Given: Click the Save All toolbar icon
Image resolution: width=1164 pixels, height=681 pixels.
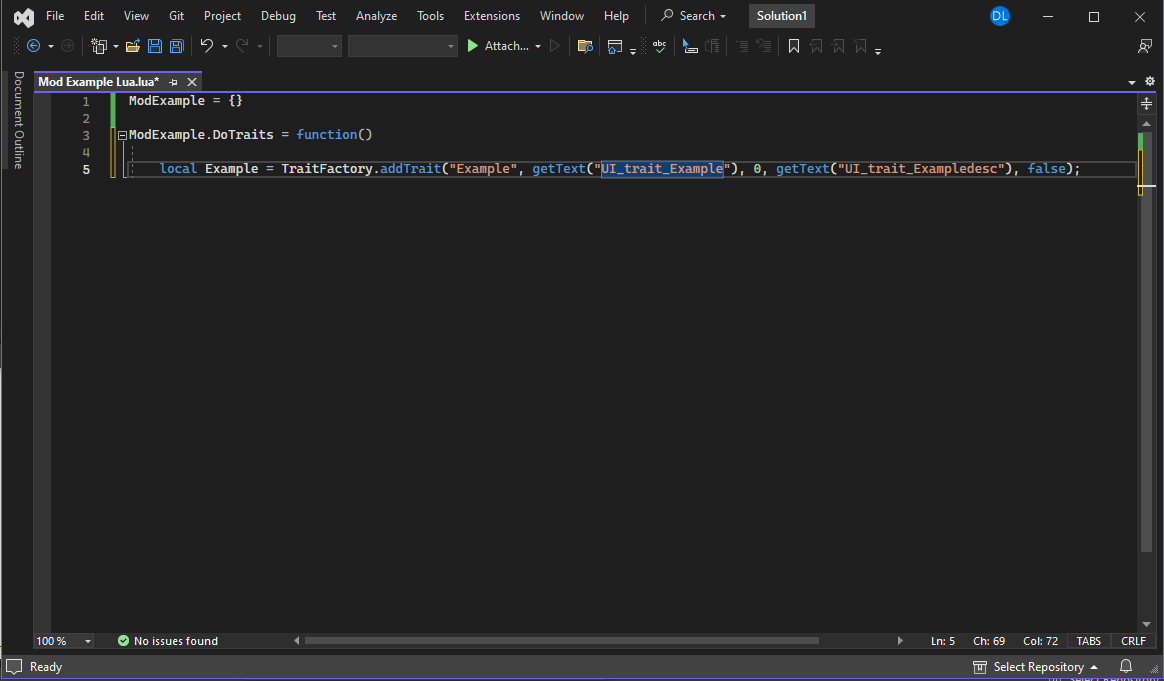Looking at the screenshot, I should tap(176, 46).
